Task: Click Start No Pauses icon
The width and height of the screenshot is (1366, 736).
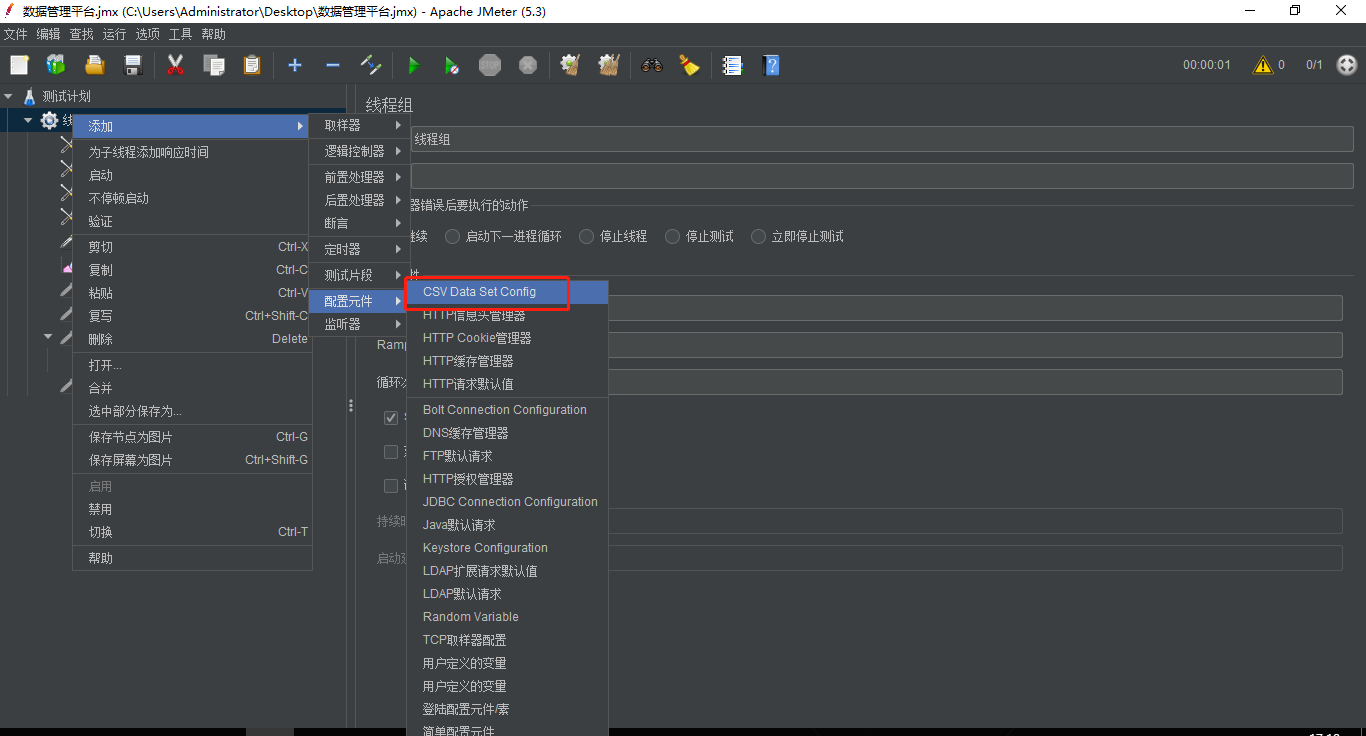Action: tap(452, 65)
